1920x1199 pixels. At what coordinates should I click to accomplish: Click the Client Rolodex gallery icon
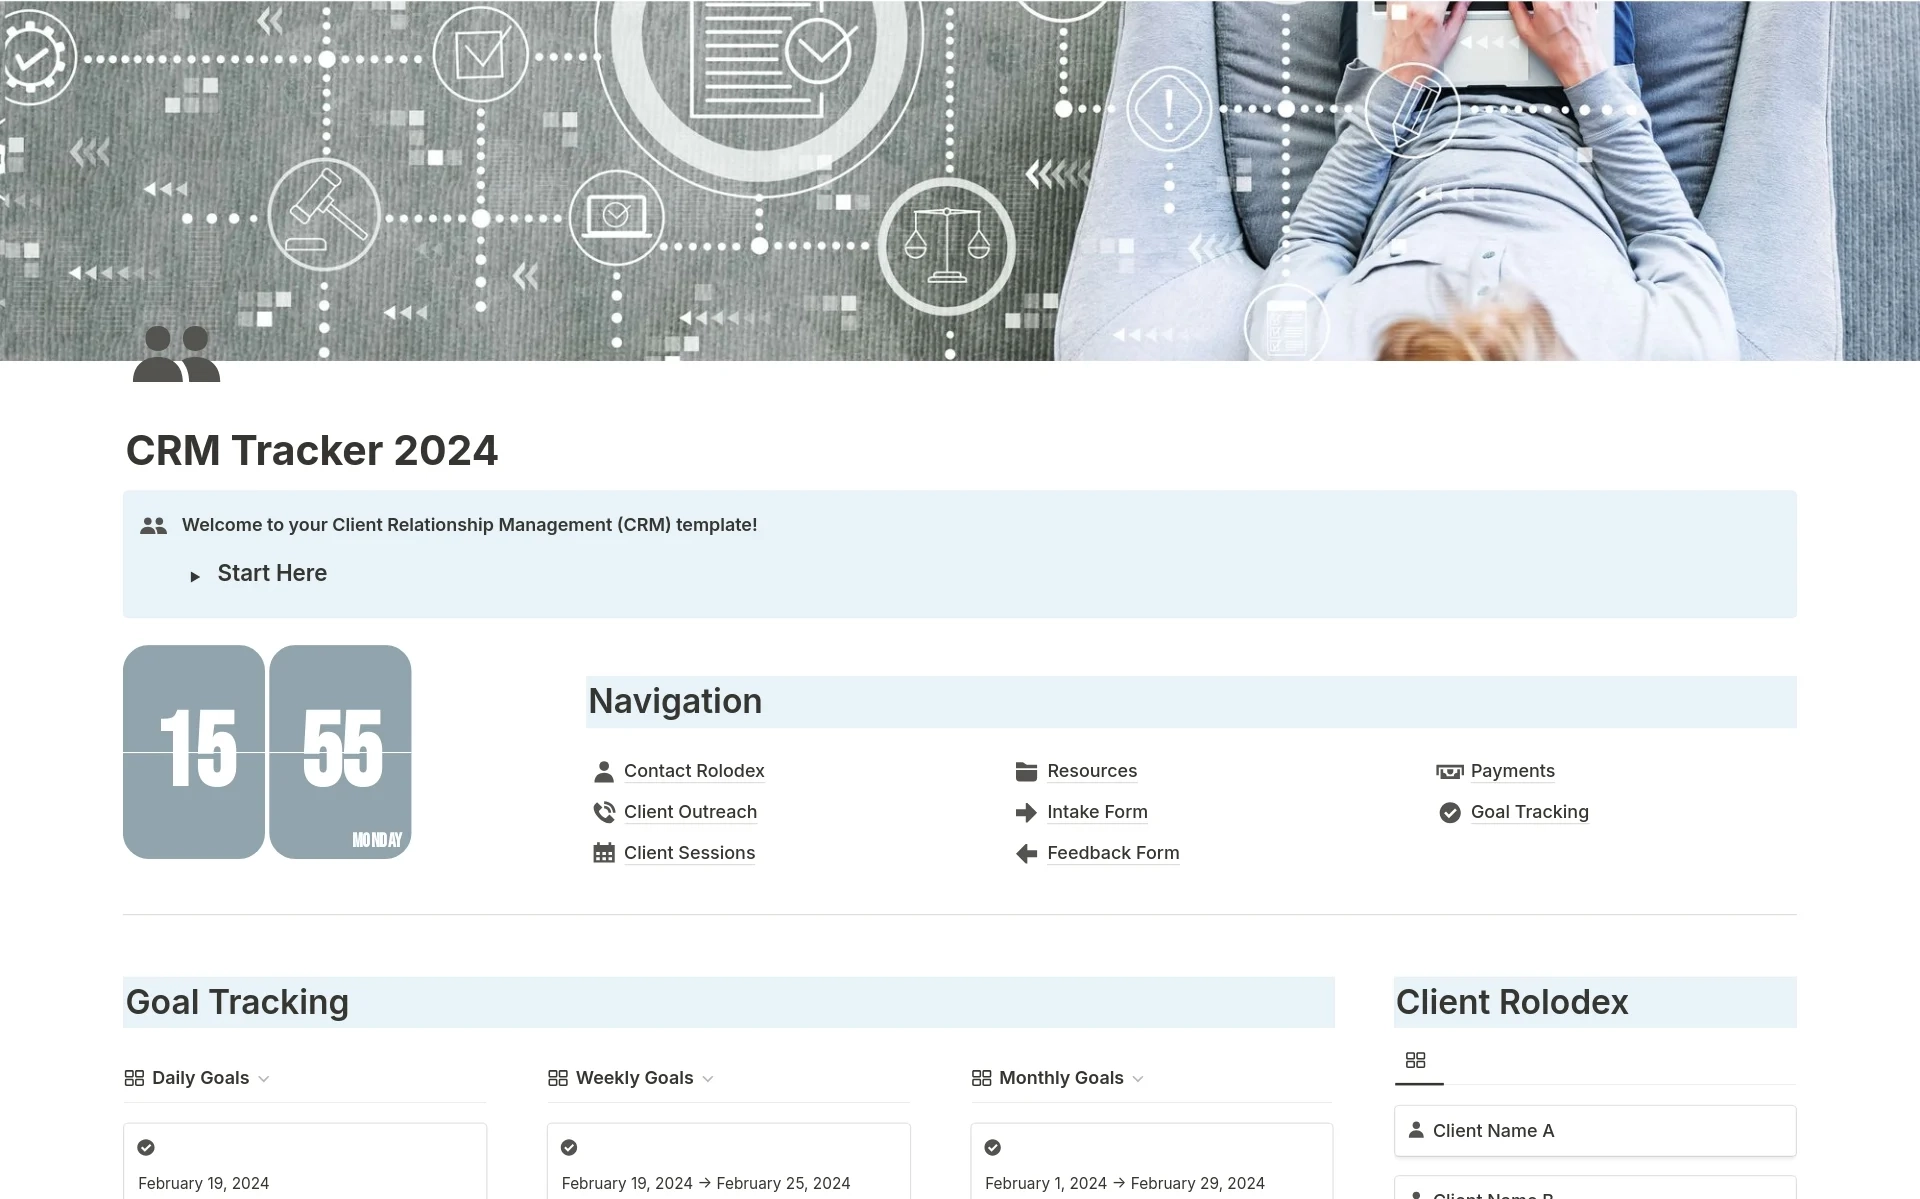(x=1416, y=1059)
